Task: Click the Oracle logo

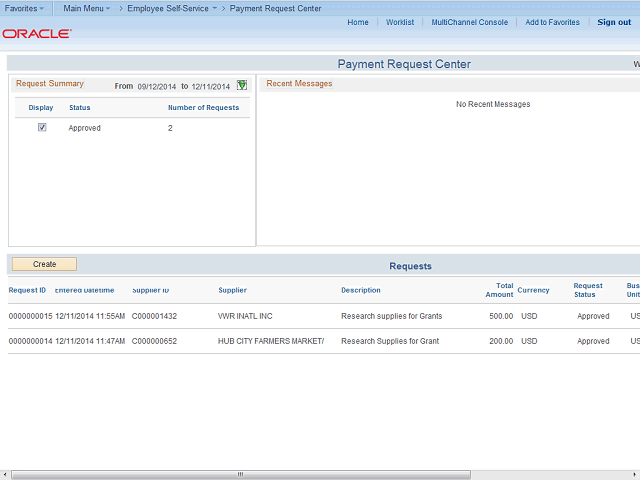Action: point(37,33)
